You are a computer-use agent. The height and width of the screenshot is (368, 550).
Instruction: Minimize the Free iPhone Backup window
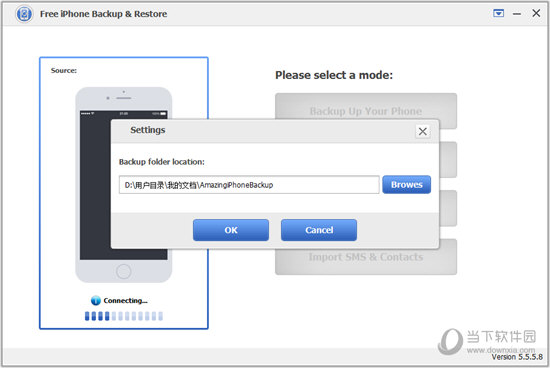[x=517, y=14]
